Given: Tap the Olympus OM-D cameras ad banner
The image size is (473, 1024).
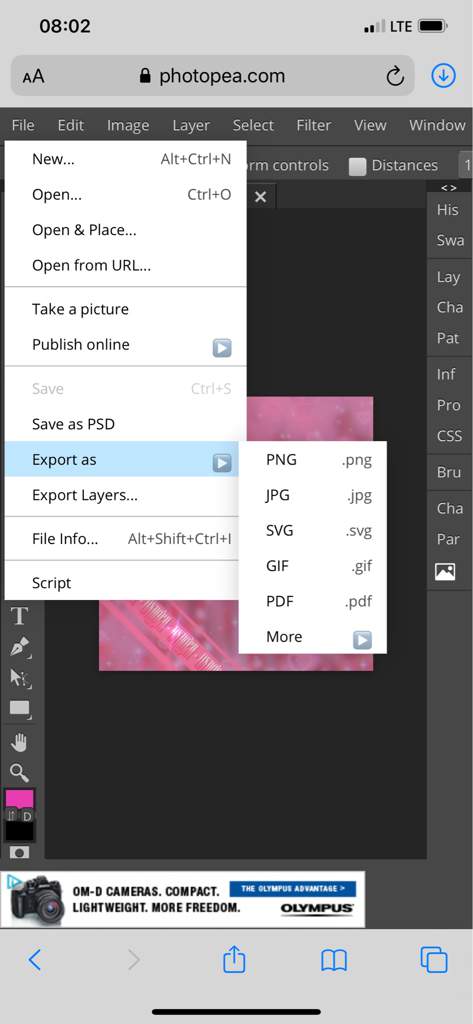Looking at the screenshot, I should pos(183,899).
